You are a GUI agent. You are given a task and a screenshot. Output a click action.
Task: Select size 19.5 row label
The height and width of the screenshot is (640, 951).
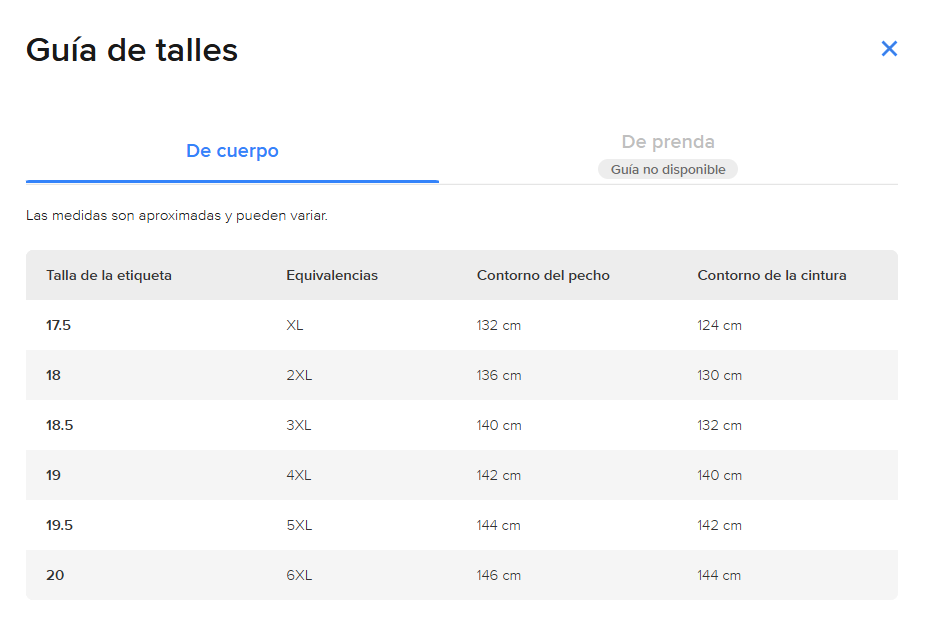[59, 525]
